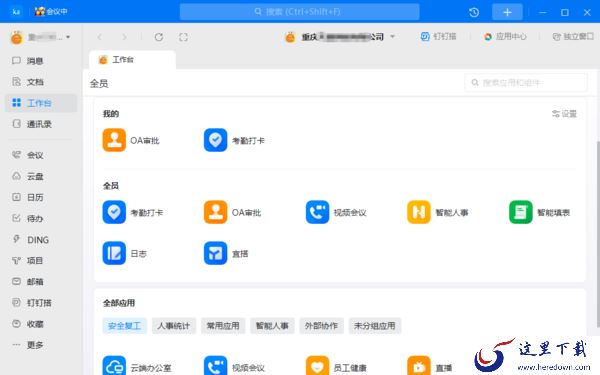The width and height of the screenshot is (600, 375).
Task: Open 应用中心 app center
Action: [x=505, y=36]
